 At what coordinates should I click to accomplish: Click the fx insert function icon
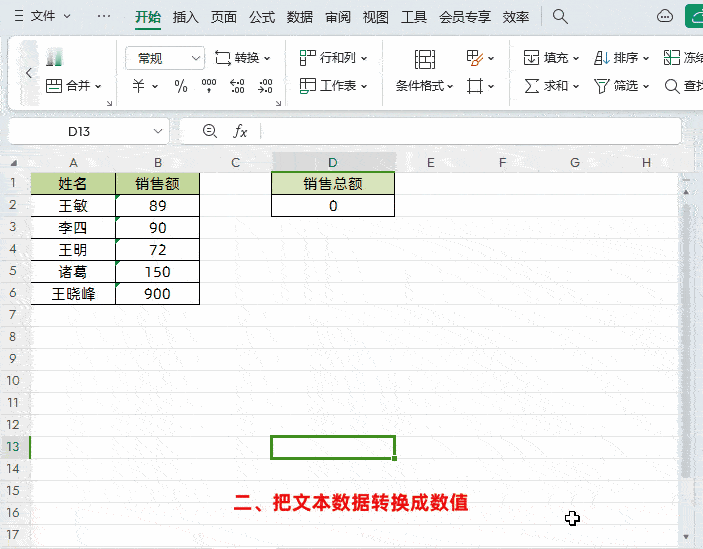coord(240,131)
